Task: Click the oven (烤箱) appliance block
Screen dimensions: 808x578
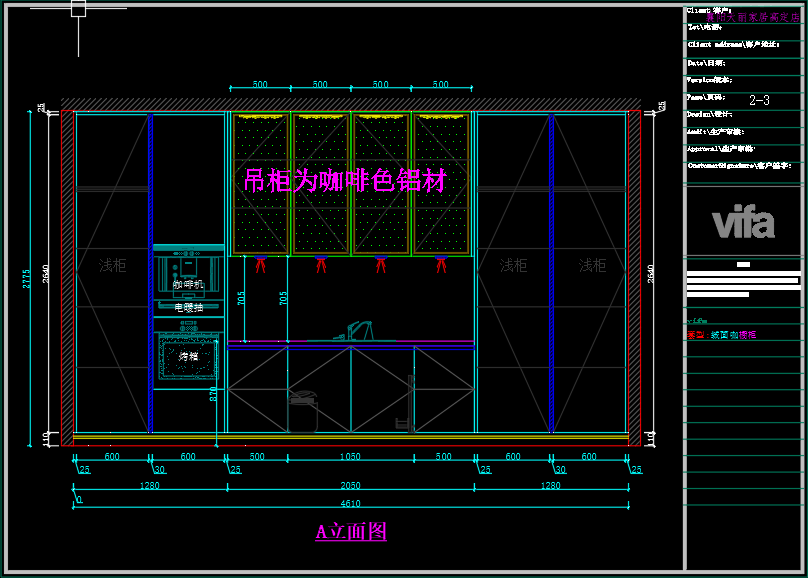Action: [188, 356]
